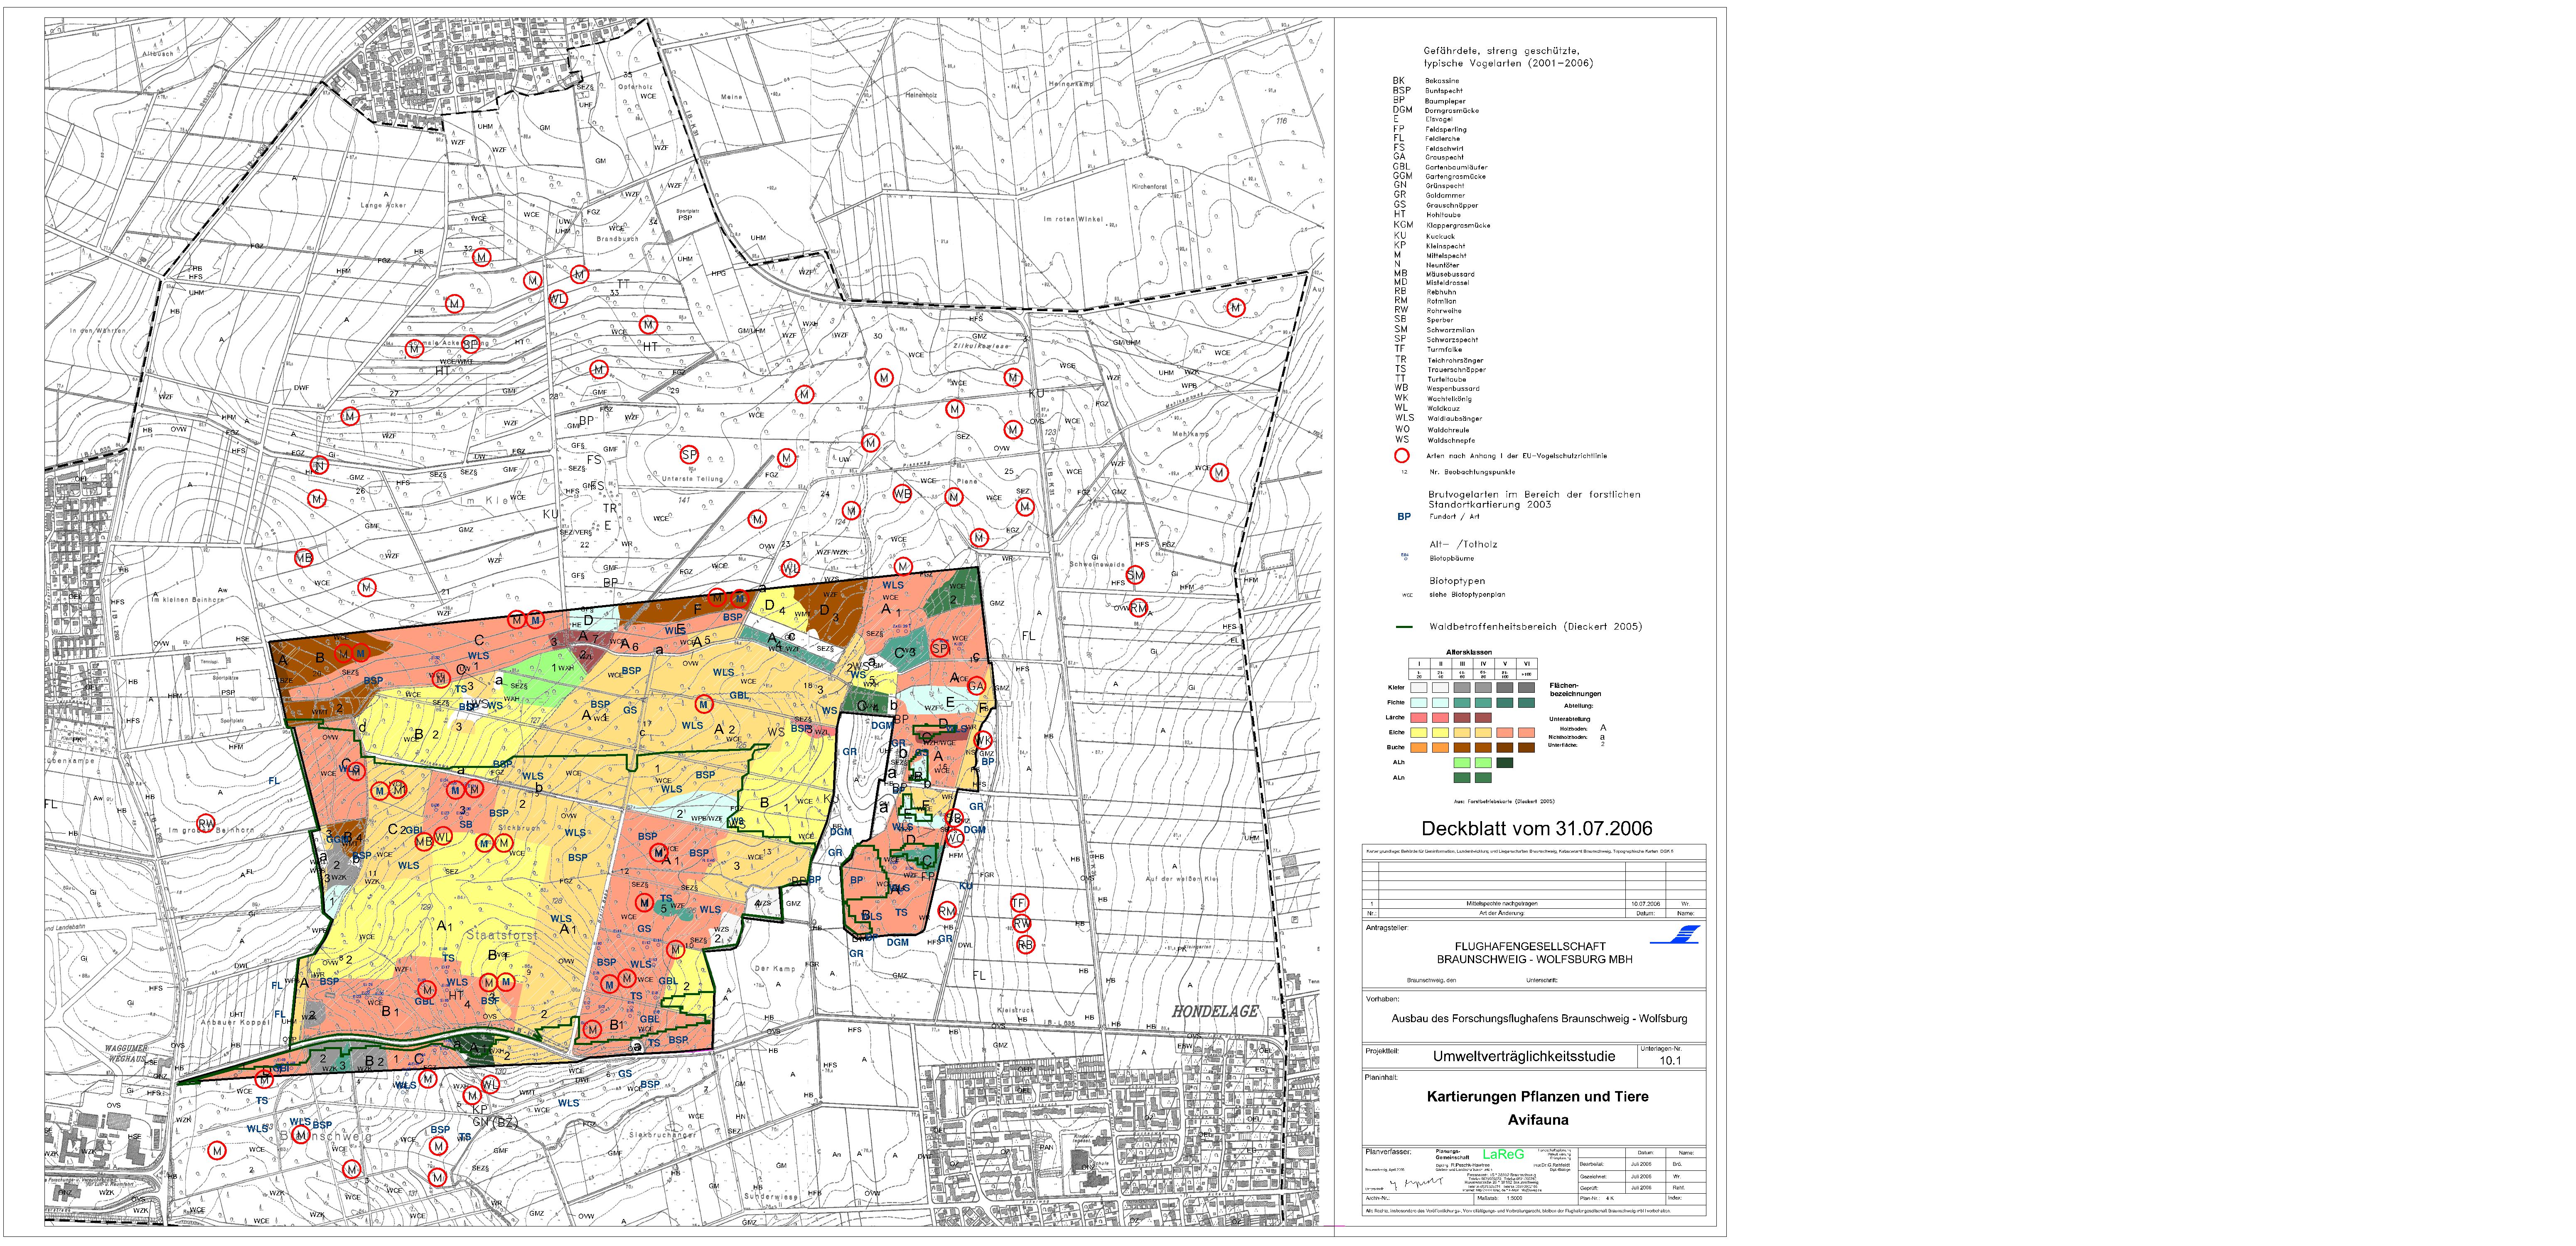Click the blue BP Fundort symbol in legend
This screenshot has width=2576, height=1246.
tap(1404, 517)
